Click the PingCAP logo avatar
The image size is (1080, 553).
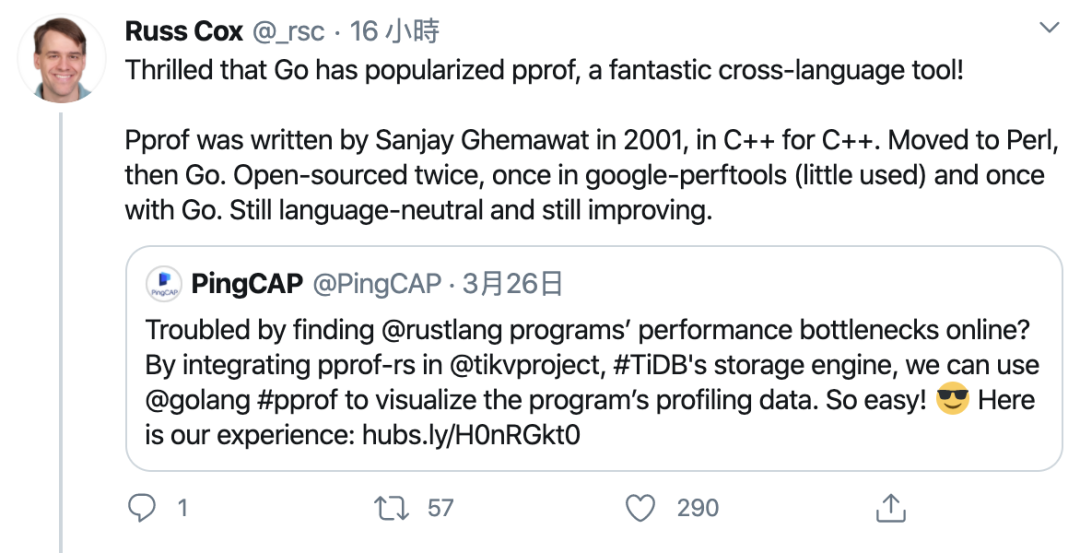(163, 284)
